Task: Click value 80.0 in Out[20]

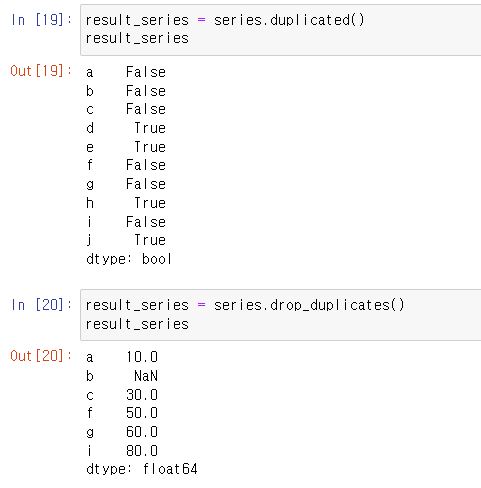Action: (x=142, y=451)
